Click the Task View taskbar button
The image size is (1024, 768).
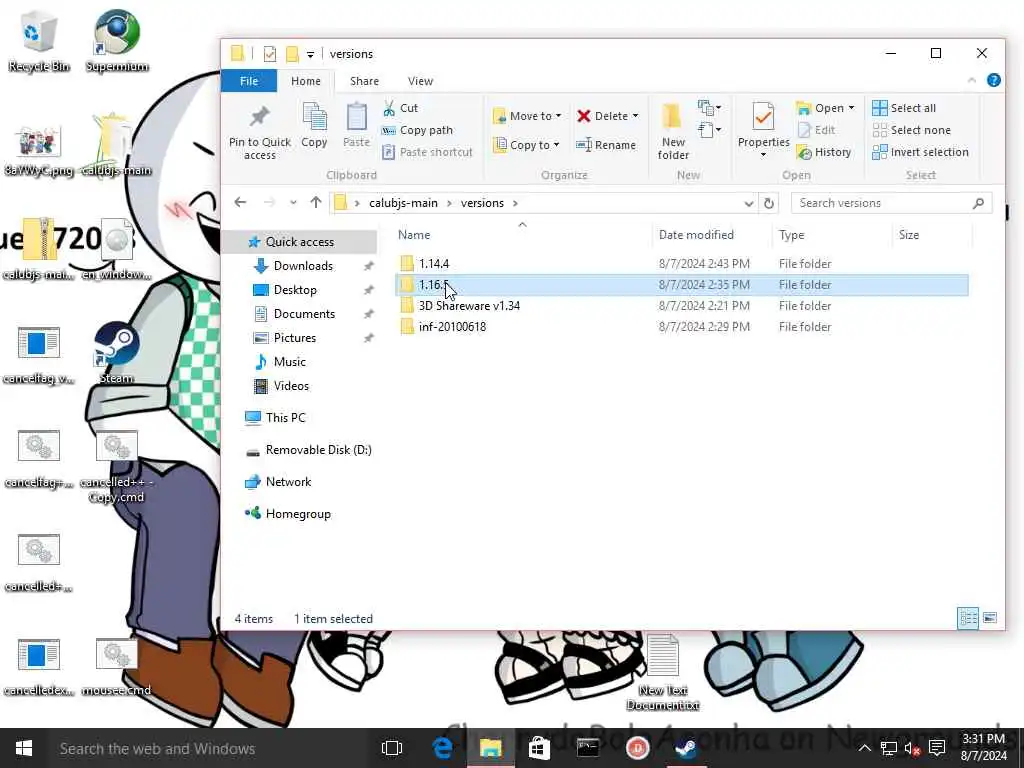click(392, 748)
